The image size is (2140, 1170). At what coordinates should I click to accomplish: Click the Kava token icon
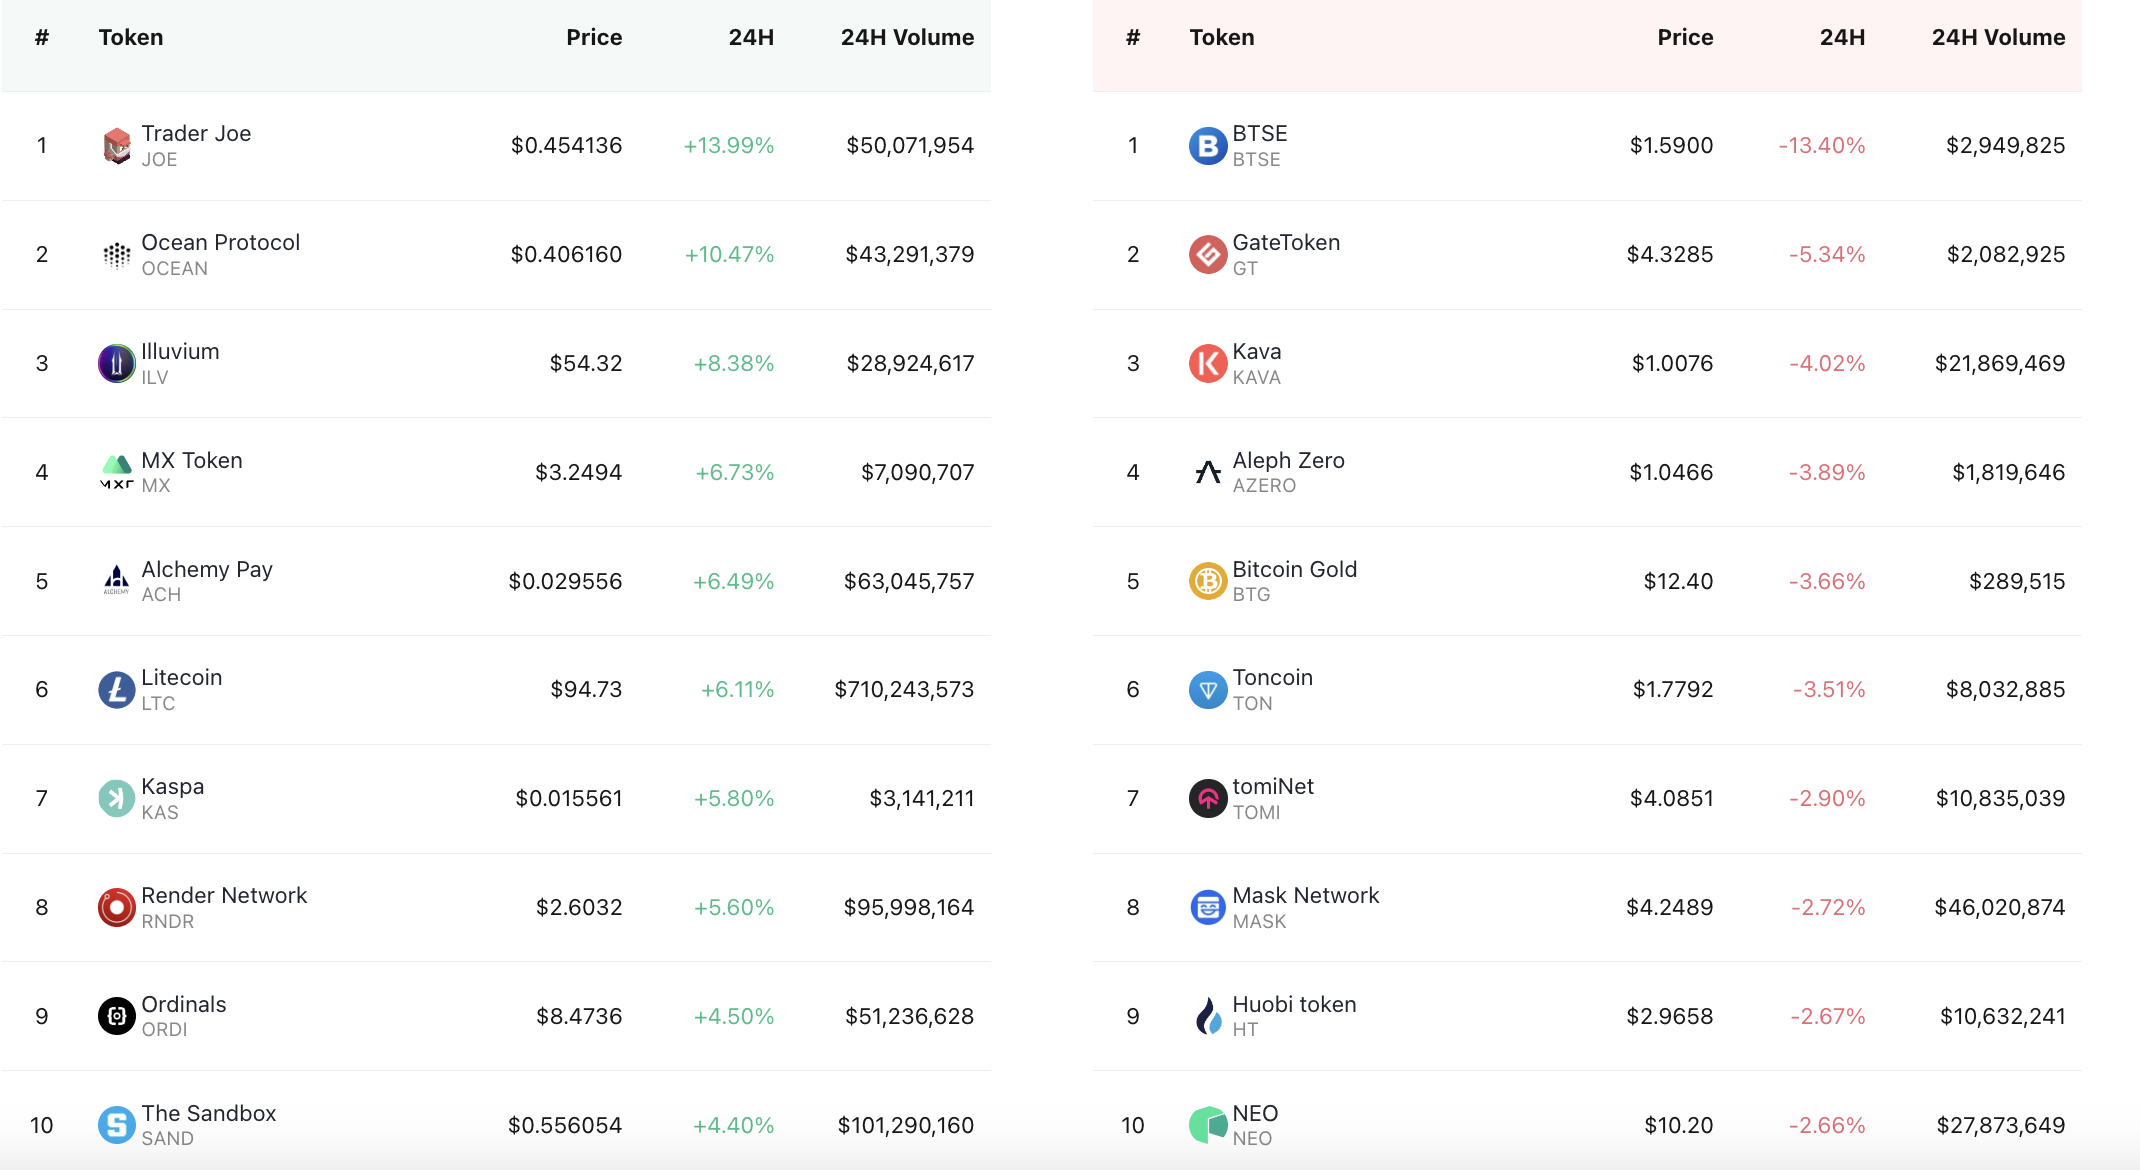1208,364
